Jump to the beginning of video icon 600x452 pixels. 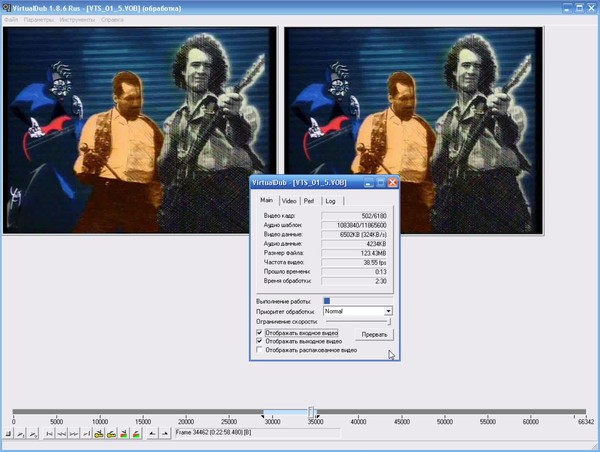pos(49,433)
